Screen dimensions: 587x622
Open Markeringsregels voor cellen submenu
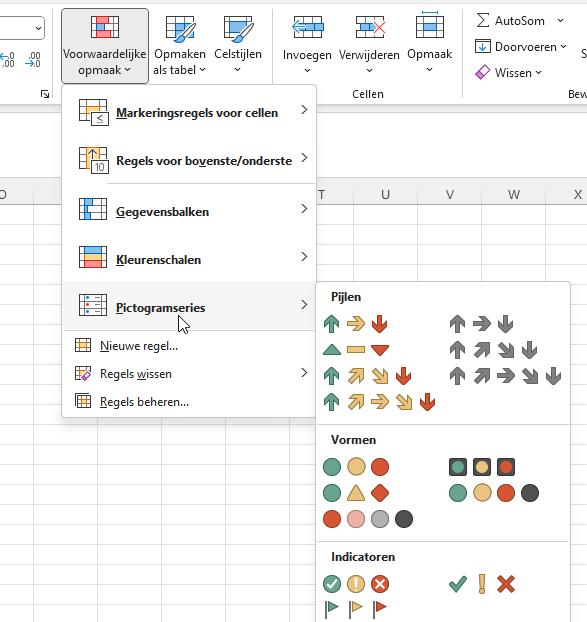pyautogui.click(x=189, y=113)
